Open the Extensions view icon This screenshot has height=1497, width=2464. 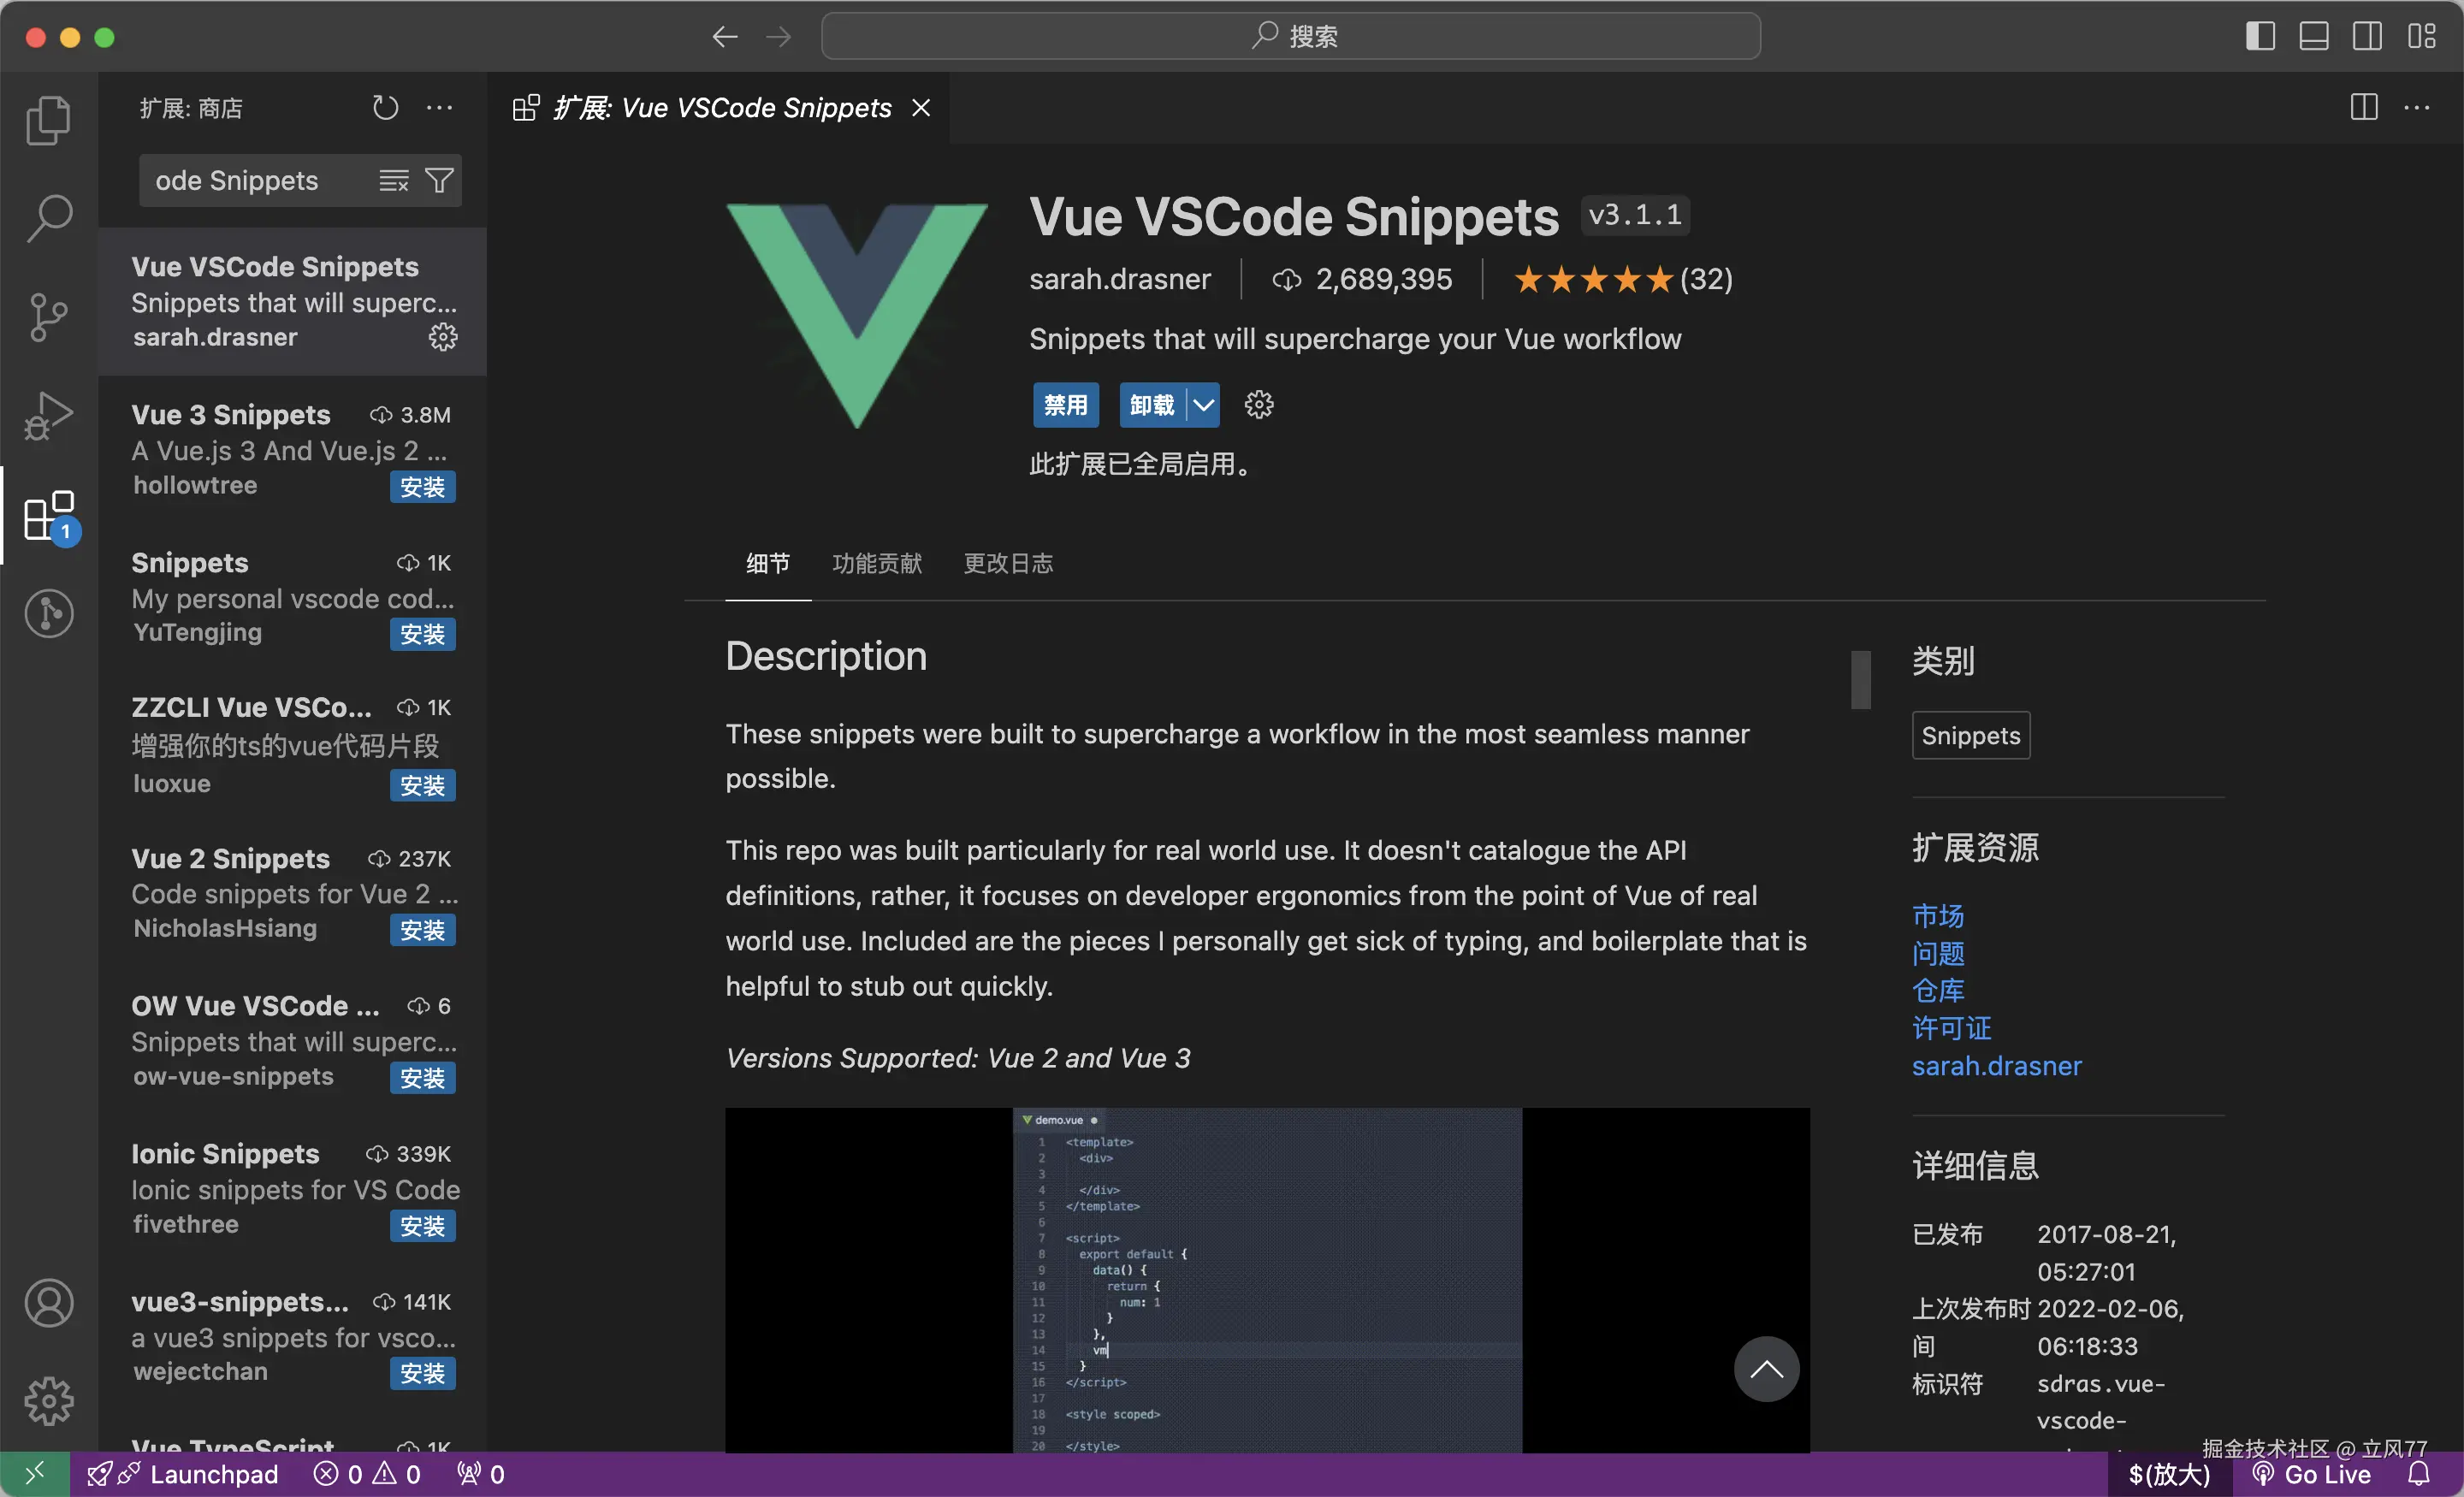pos(48,515)
